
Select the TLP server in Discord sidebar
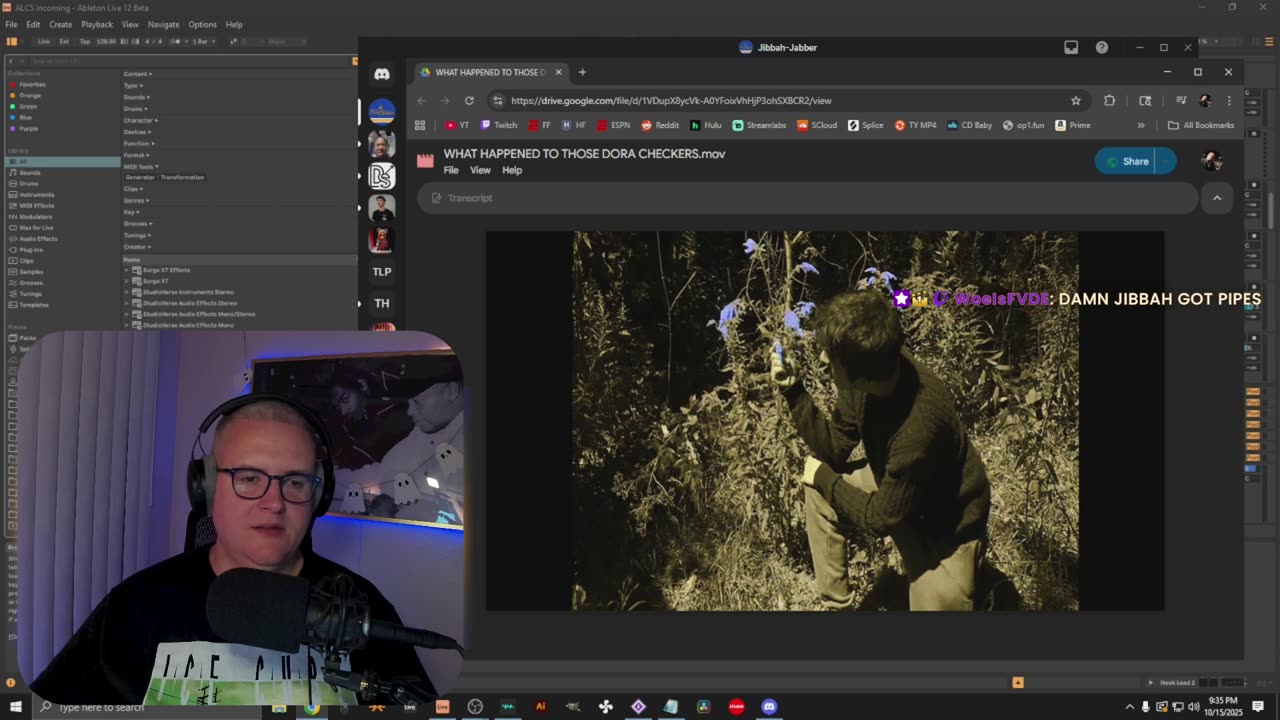point(381,271)
